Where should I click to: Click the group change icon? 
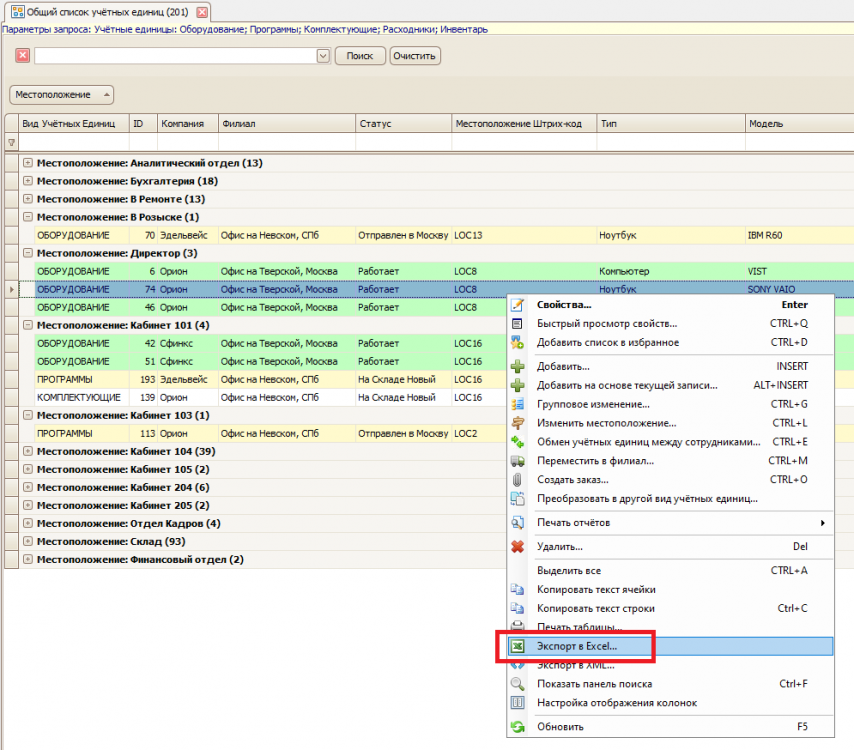coord(517,404)
